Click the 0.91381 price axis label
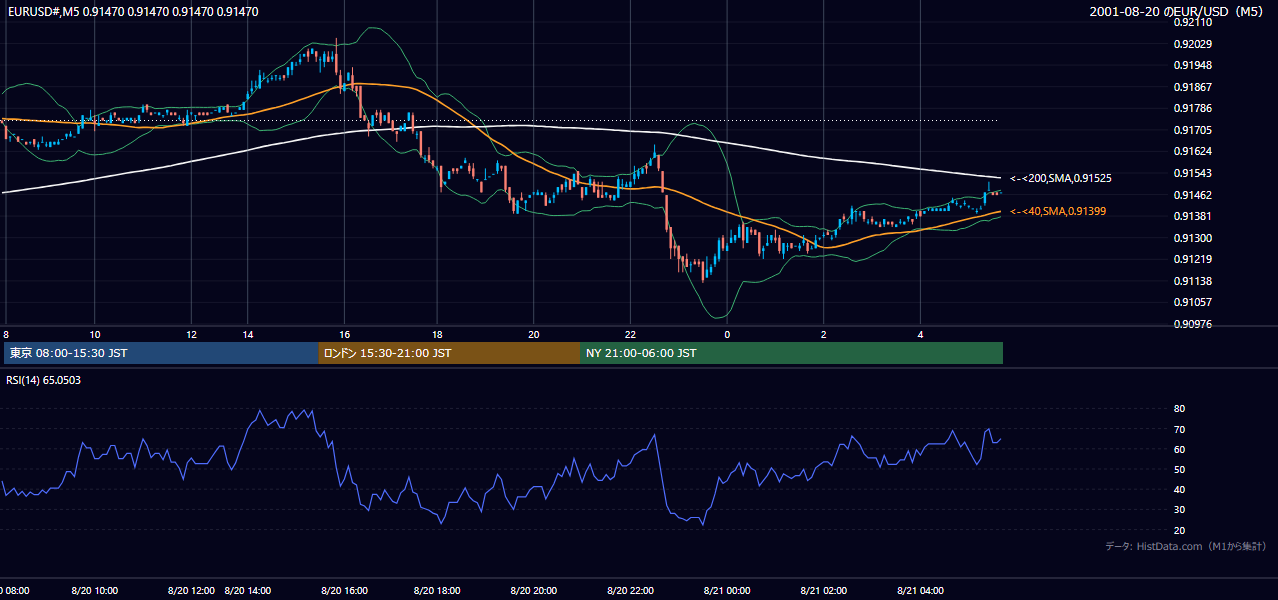The width and height of the screenshot is (1278, 600). [x=1194, y=216]
